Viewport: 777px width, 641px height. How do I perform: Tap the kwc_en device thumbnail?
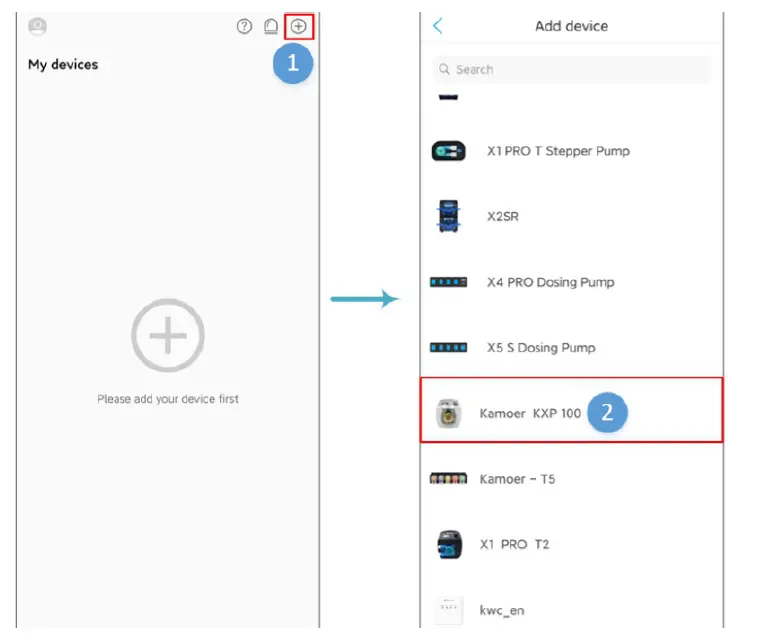(449, 610)
